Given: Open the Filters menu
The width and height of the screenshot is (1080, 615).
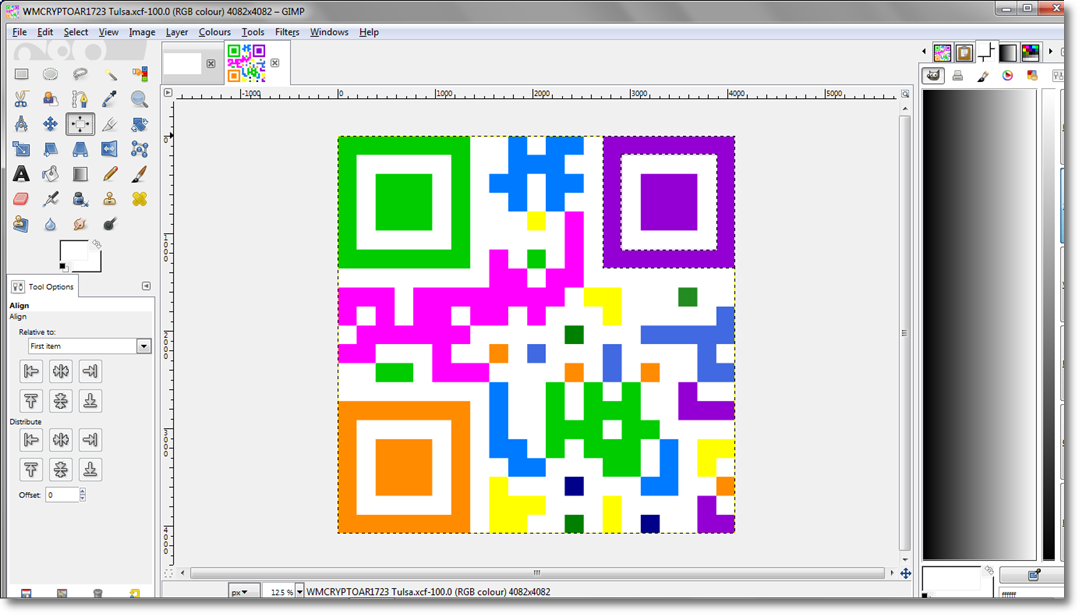Looking at the screenshot, I should click(287, 32).
